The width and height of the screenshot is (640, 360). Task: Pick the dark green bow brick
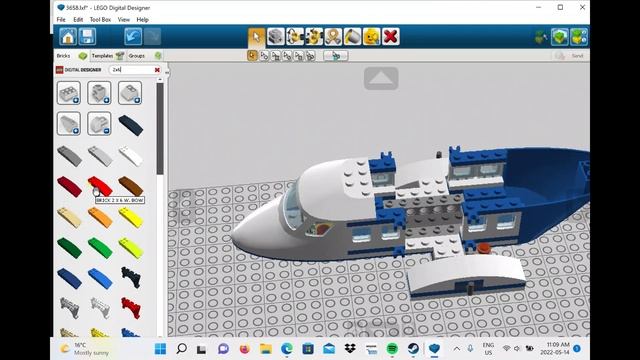69,248
